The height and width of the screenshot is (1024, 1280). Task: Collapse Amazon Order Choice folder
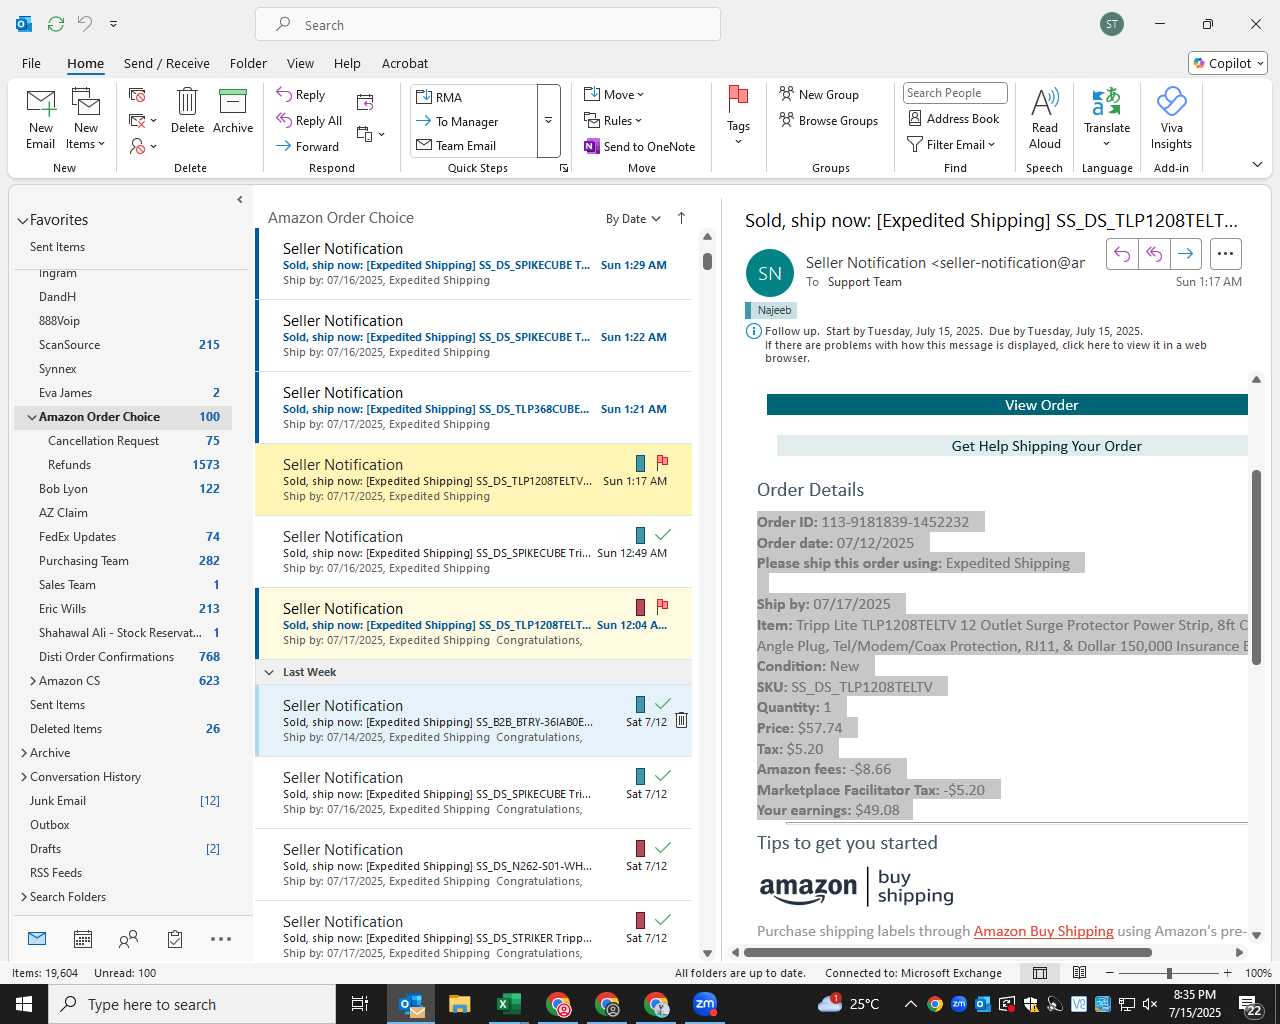(x=32, y=417)
